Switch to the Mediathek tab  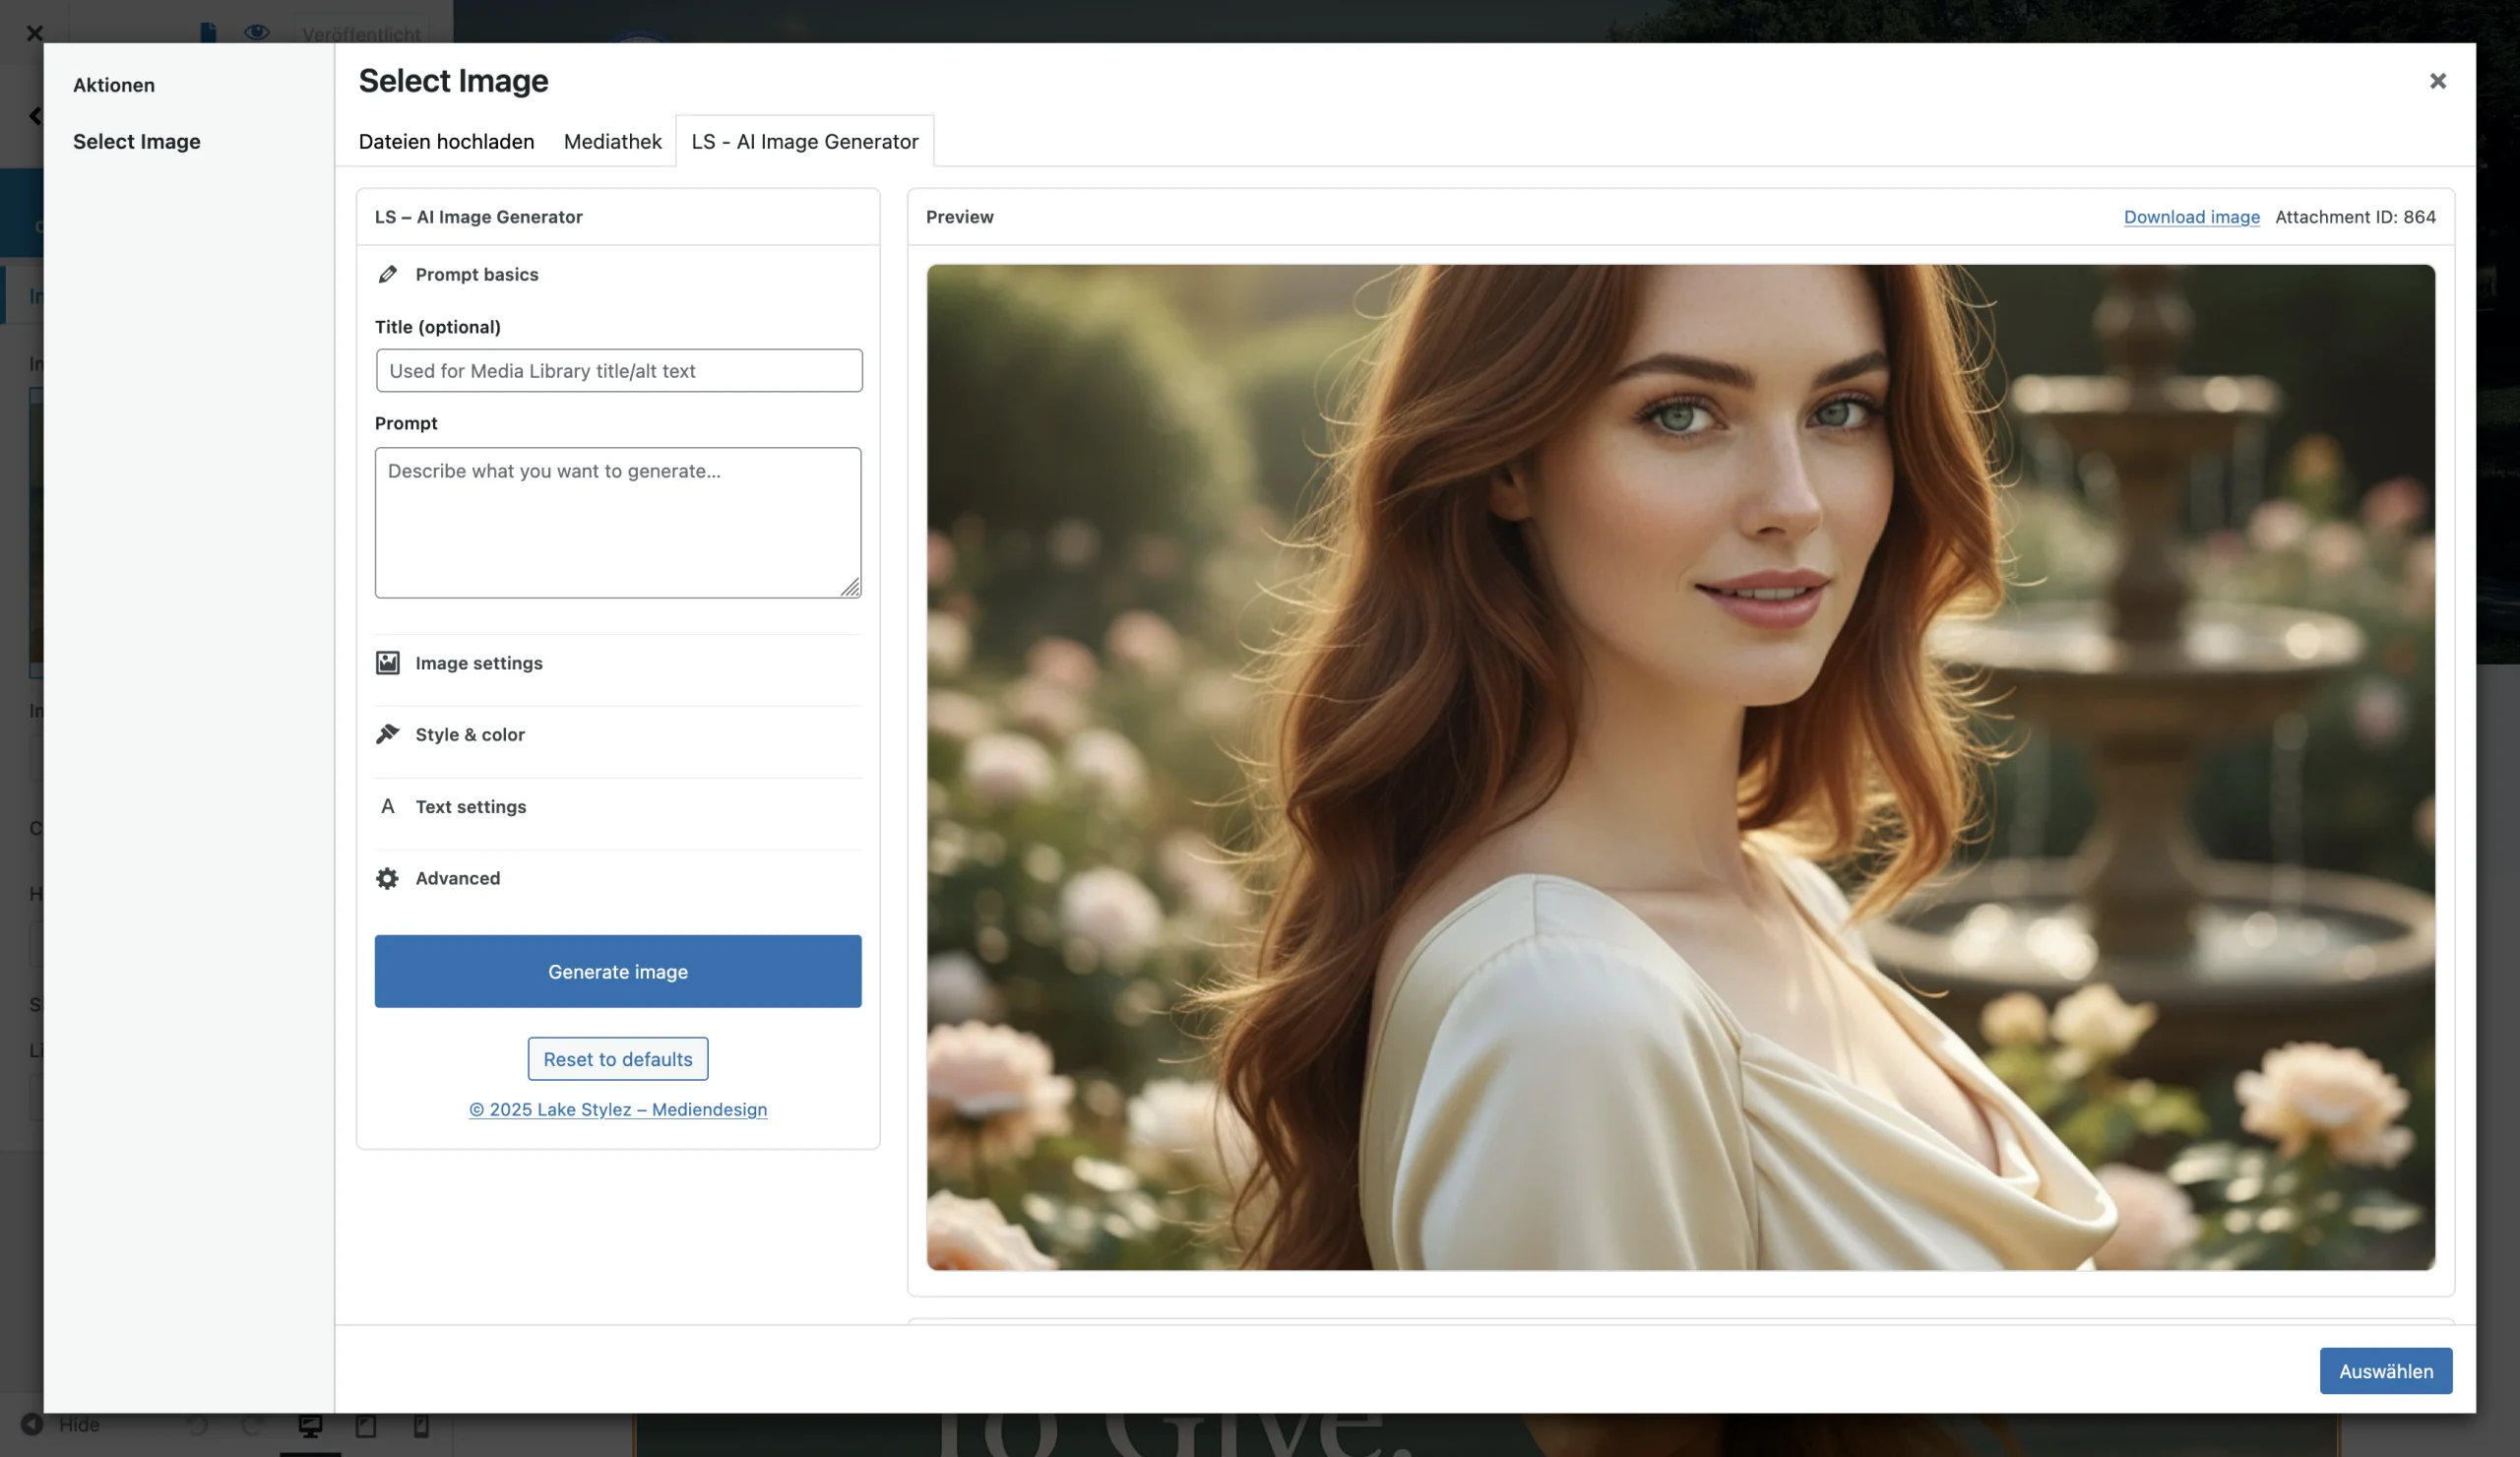(x=612, y=141)
